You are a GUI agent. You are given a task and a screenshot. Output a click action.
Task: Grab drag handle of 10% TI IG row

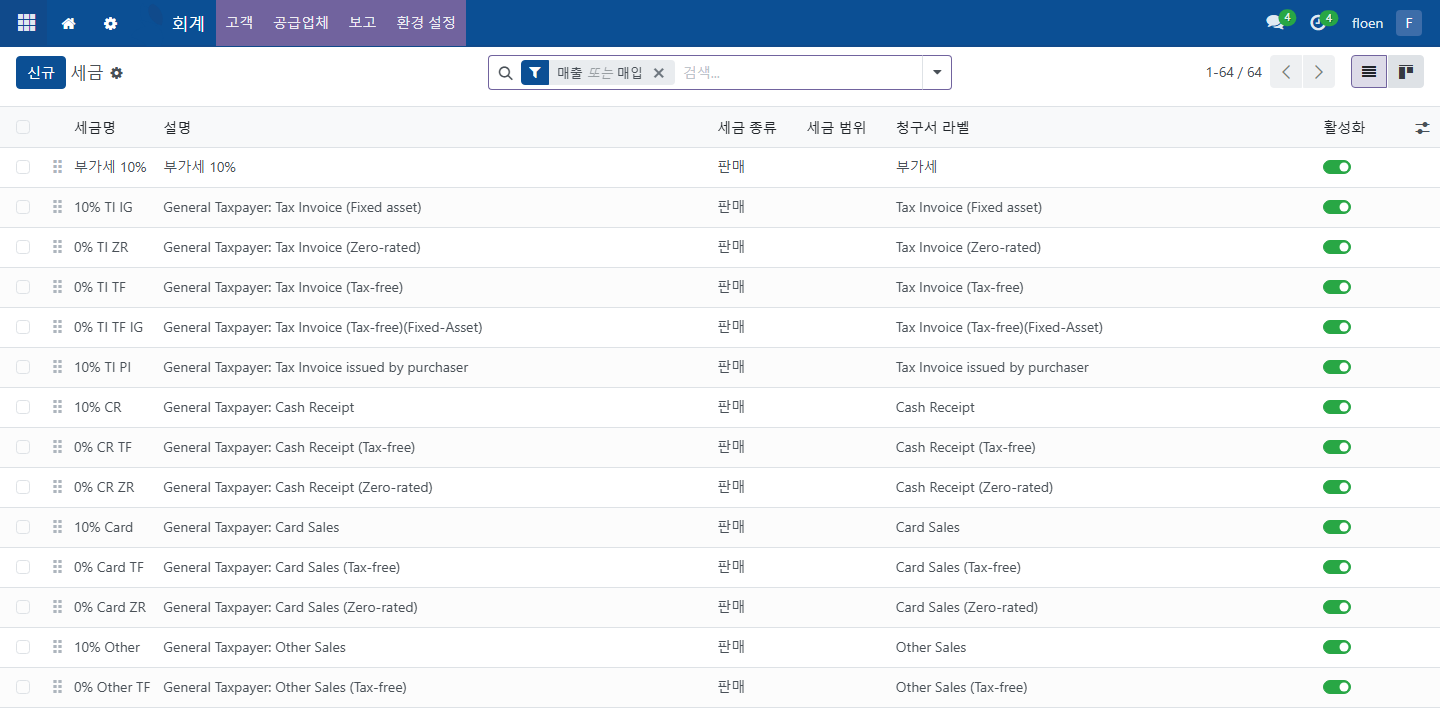(57, 207)
